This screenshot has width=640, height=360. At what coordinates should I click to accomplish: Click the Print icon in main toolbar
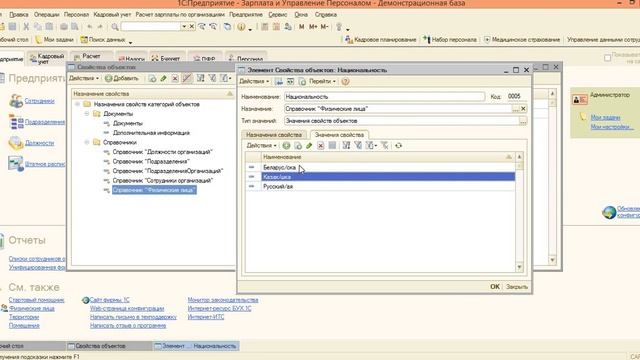(64, 27)
